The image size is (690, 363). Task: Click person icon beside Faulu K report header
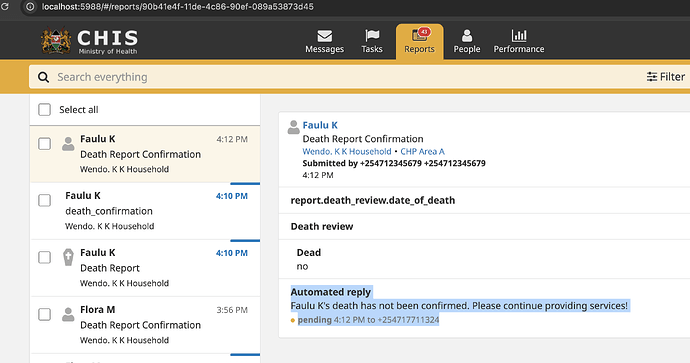pos(294,127)
